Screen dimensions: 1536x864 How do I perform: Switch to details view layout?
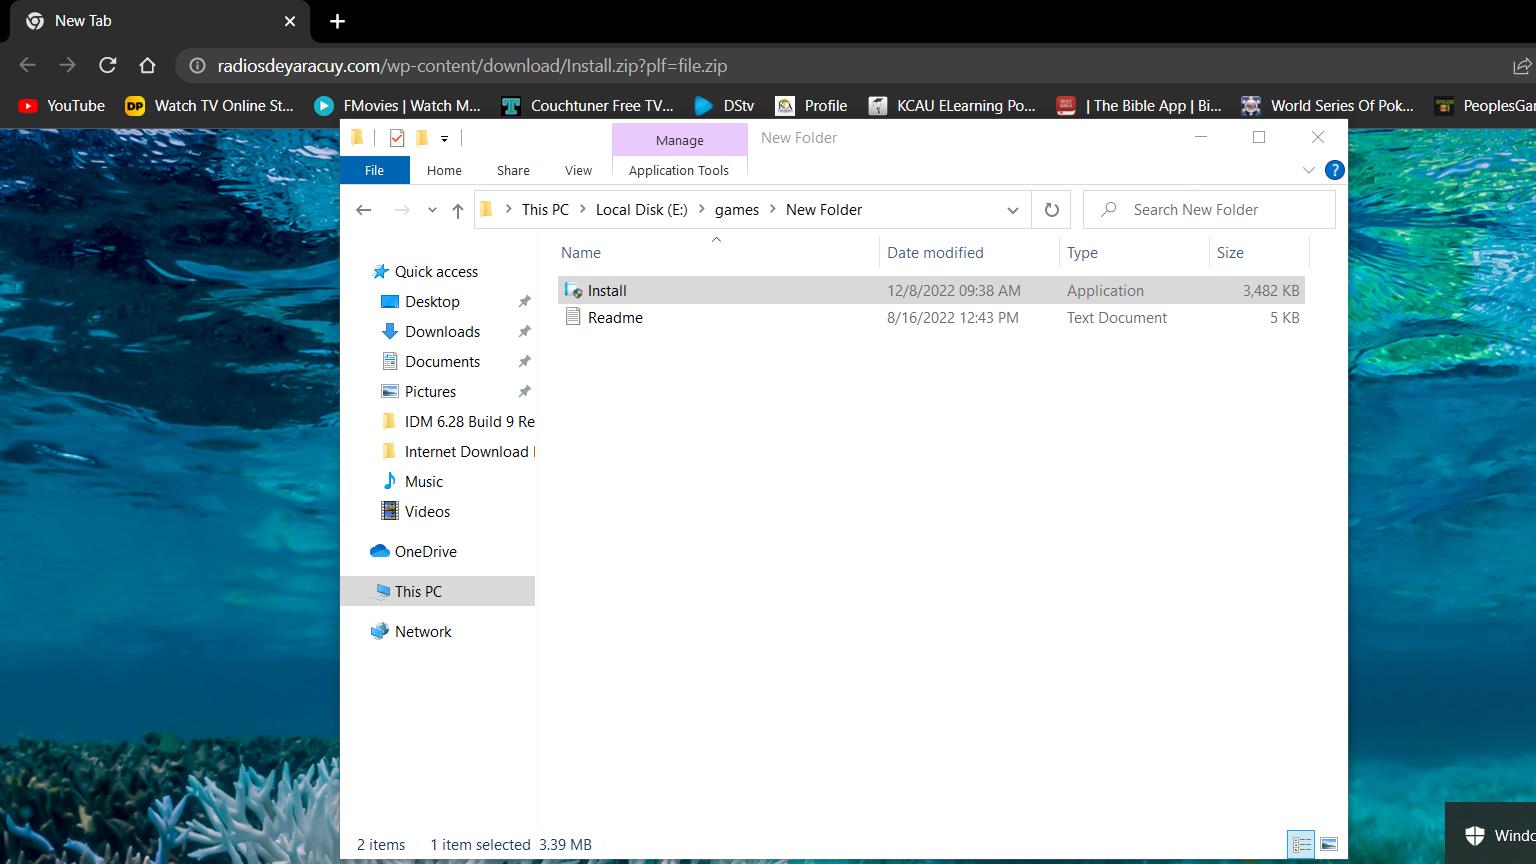pyautogui.click(x=1301, y=845)
